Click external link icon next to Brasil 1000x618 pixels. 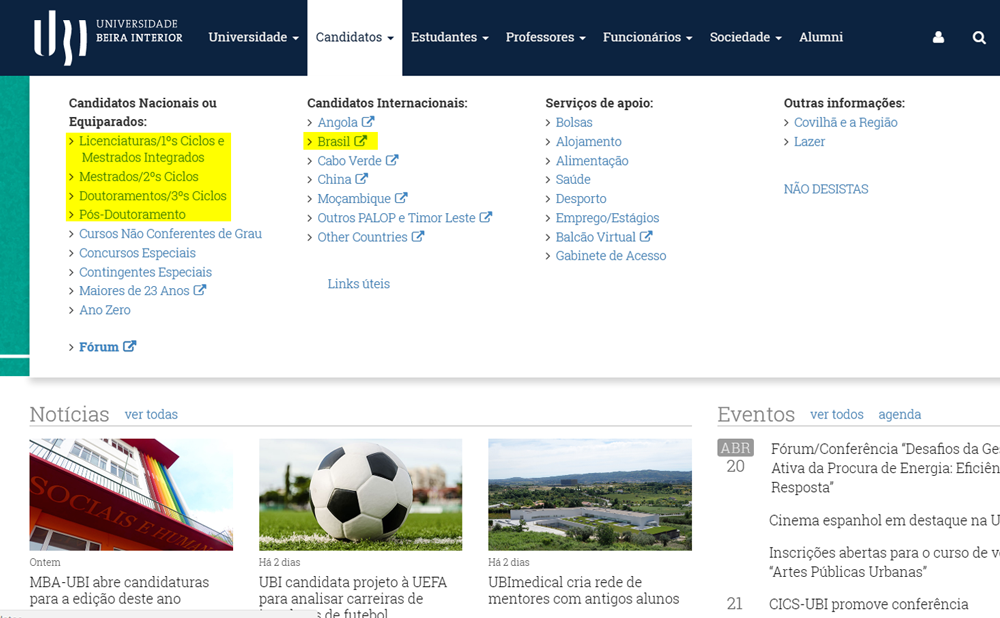(361, 141)
